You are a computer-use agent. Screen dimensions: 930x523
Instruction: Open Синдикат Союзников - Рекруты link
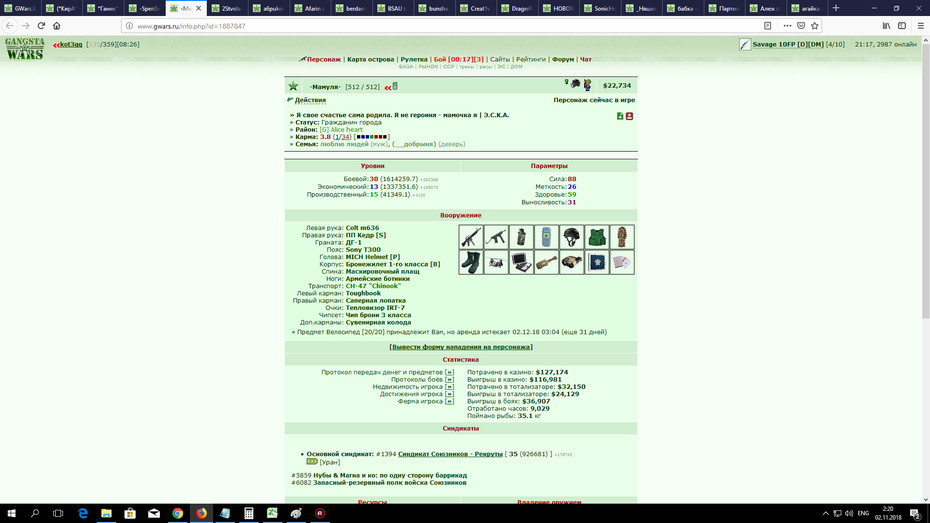(450, 454)
